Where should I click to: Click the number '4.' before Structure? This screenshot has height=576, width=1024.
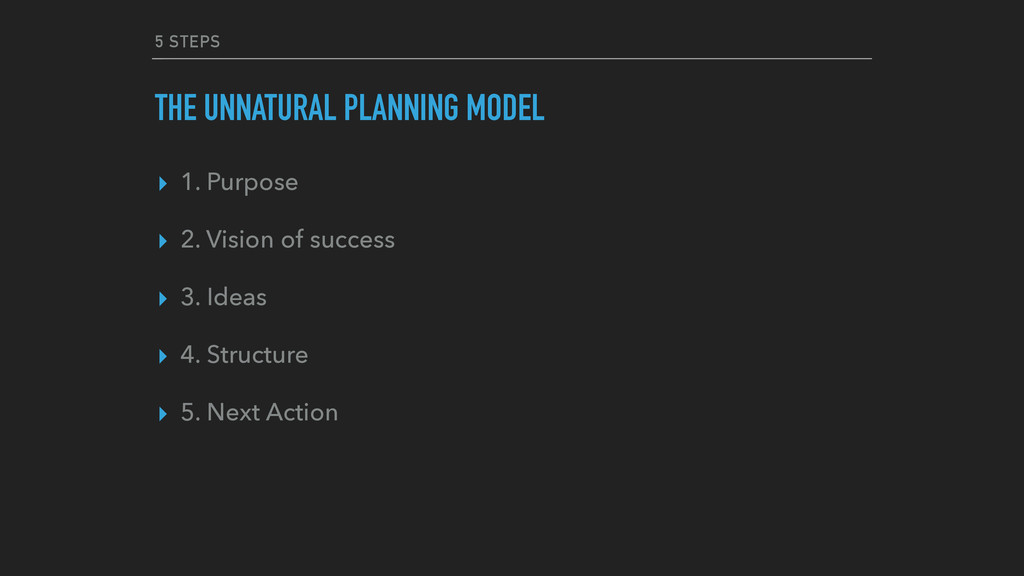coord(190,355)
